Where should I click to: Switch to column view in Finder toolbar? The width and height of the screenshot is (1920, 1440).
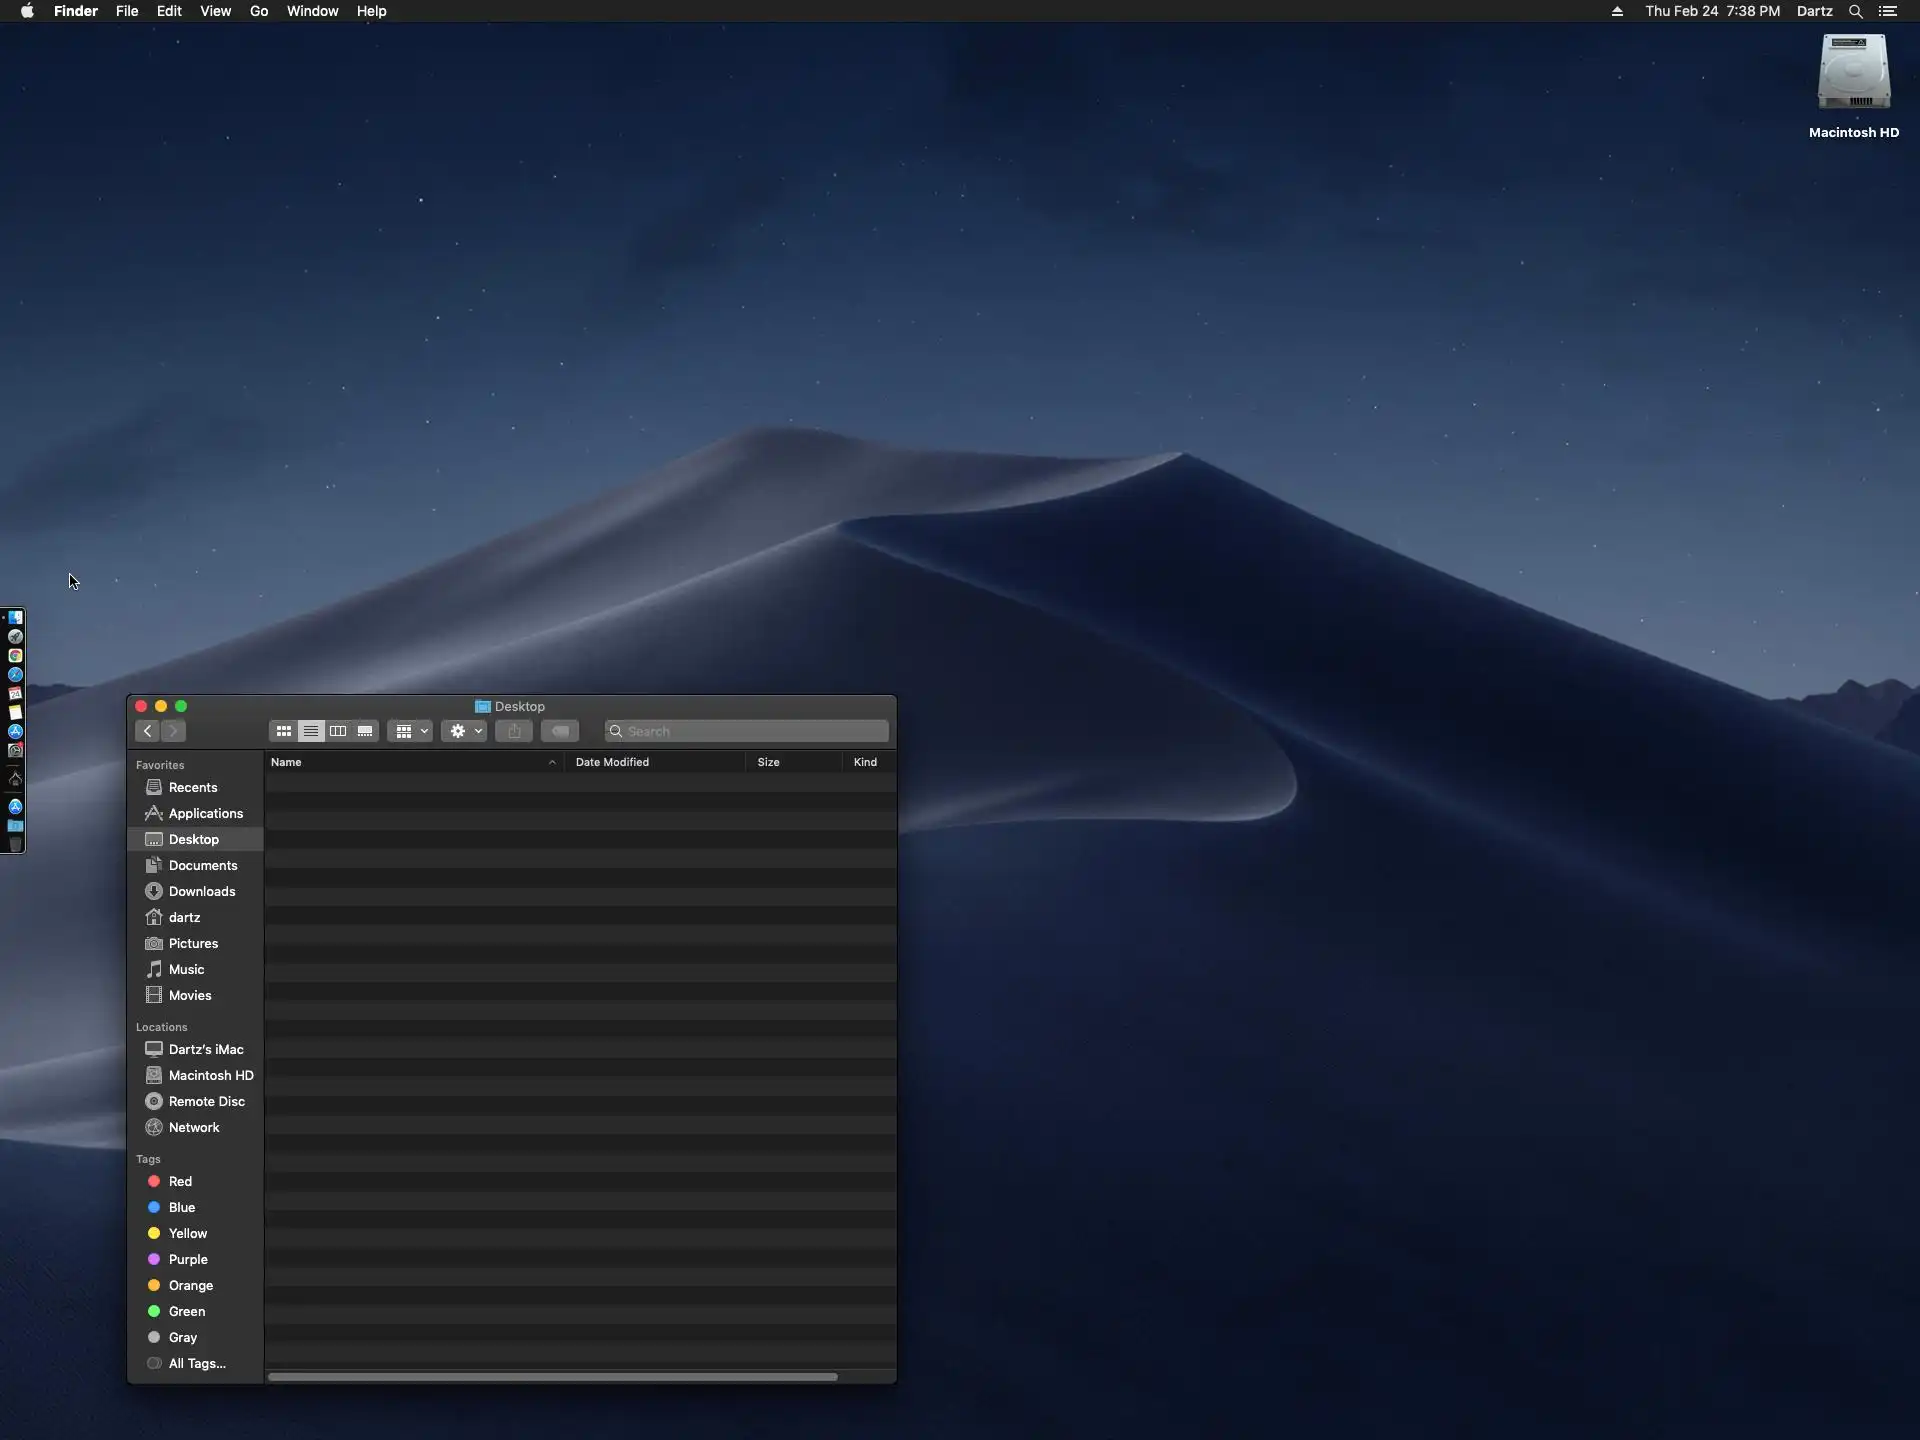338,731
